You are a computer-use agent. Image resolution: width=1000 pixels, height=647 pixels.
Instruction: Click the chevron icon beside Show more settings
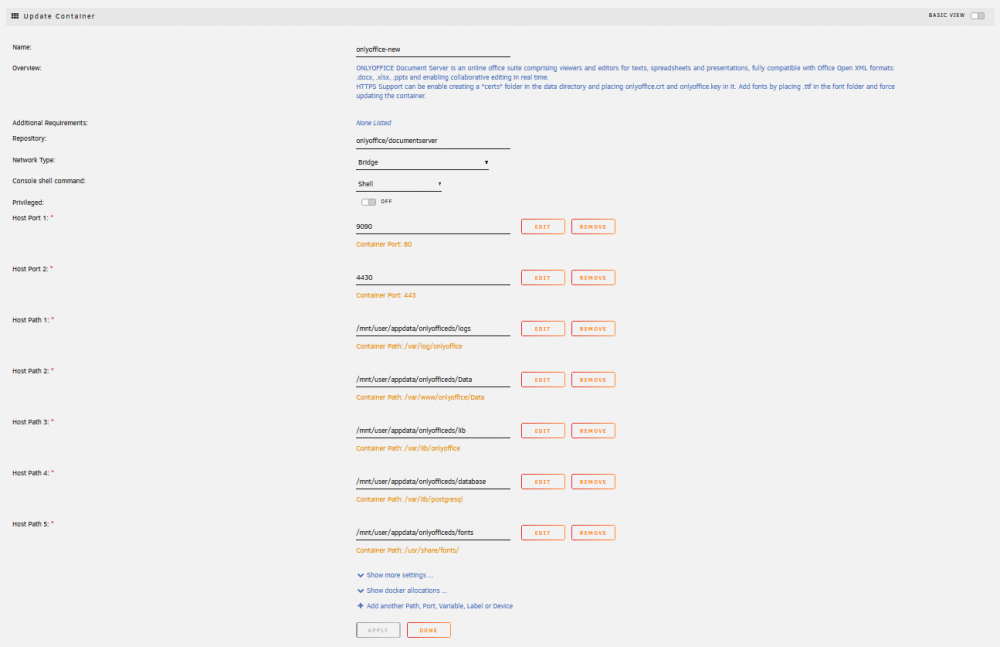[x=360, y=575]
